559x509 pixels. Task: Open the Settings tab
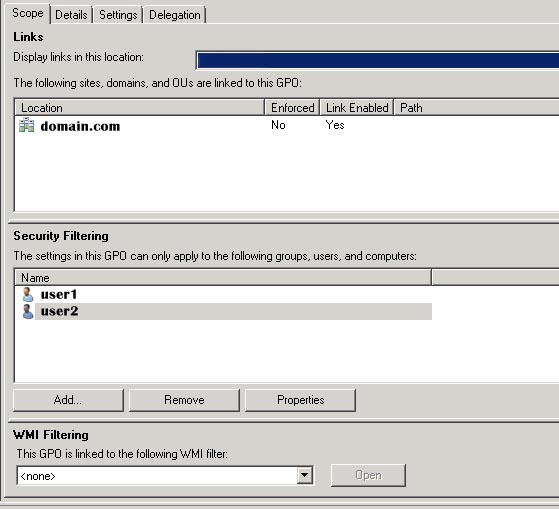pos(118,15)
